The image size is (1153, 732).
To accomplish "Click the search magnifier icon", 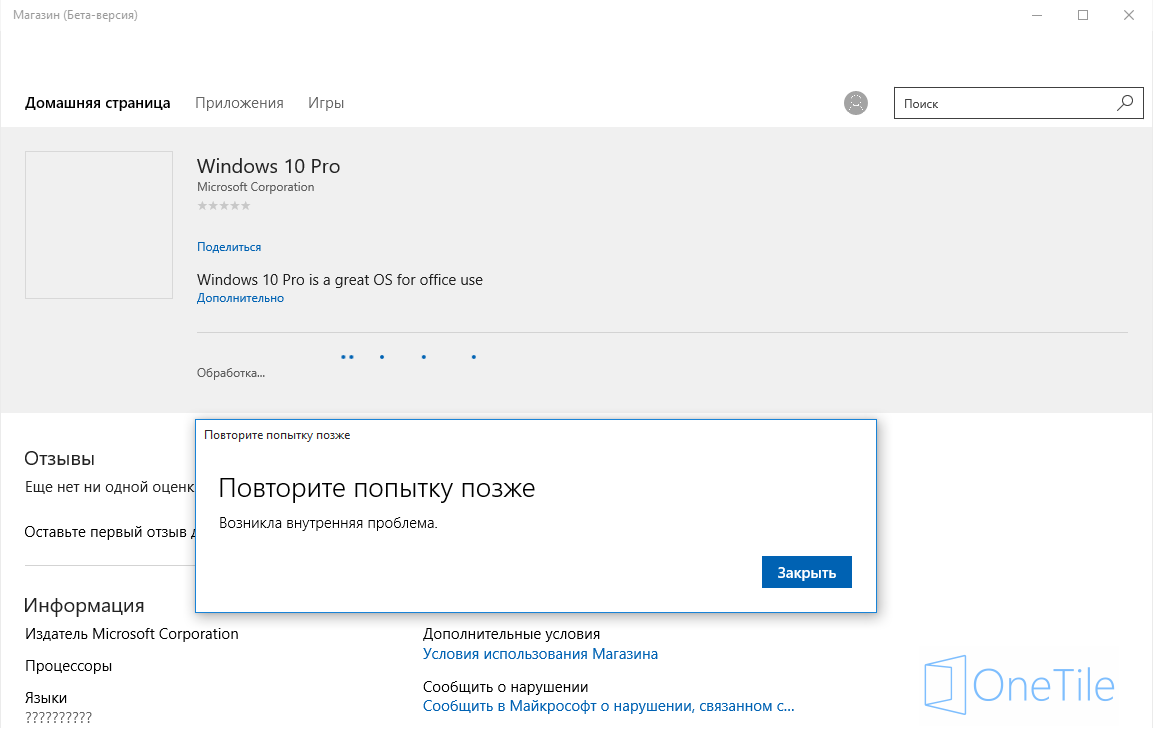I will tap(1125, 103).
